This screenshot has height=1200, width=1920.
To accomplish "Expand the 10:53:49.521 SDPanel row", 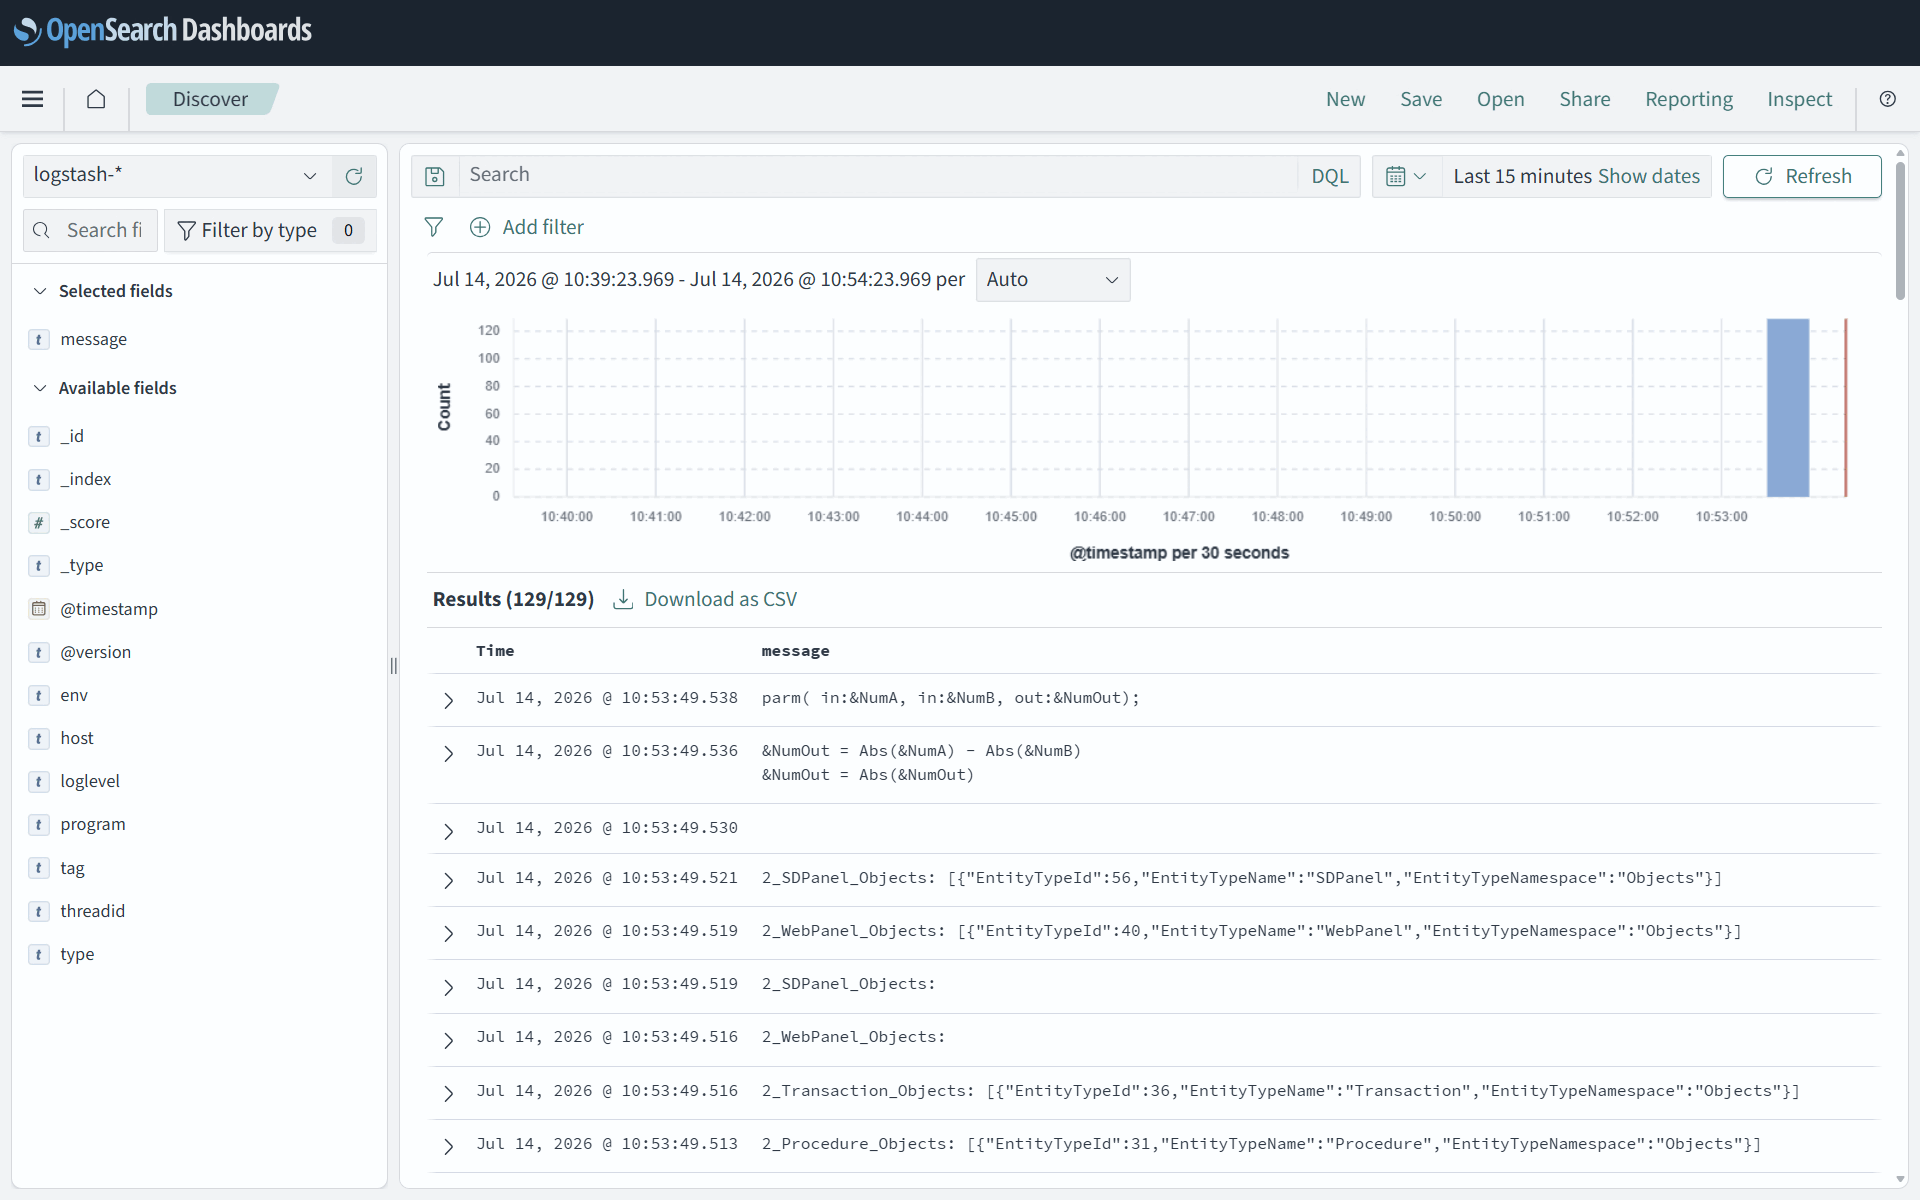I will click(x=448, y=880).
